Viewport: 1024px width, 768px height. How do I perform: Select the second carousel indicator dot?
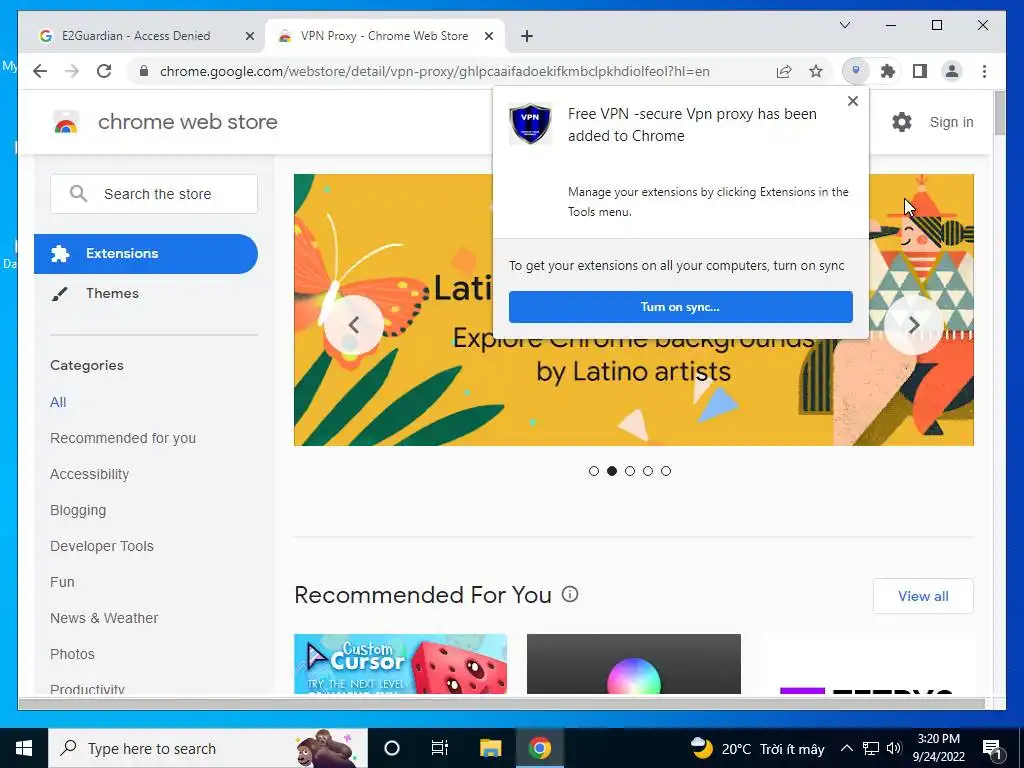pos(612,471)
